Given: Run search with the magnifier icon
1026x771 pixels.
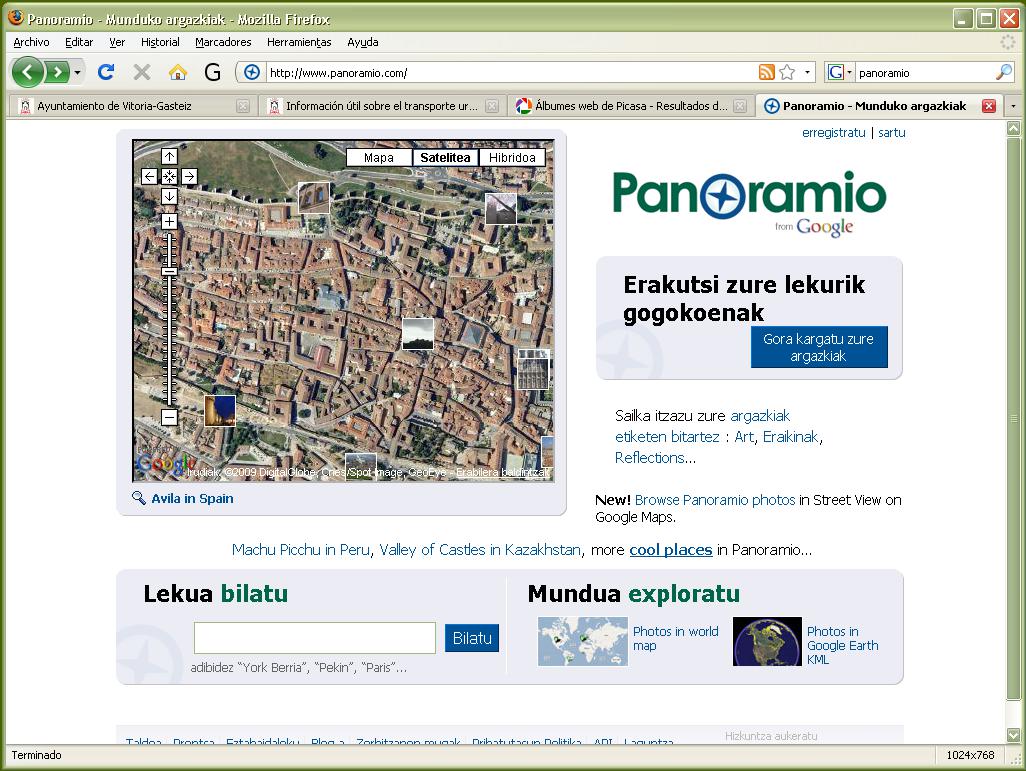Looking at the screenshot, I should pos(1004,72).
